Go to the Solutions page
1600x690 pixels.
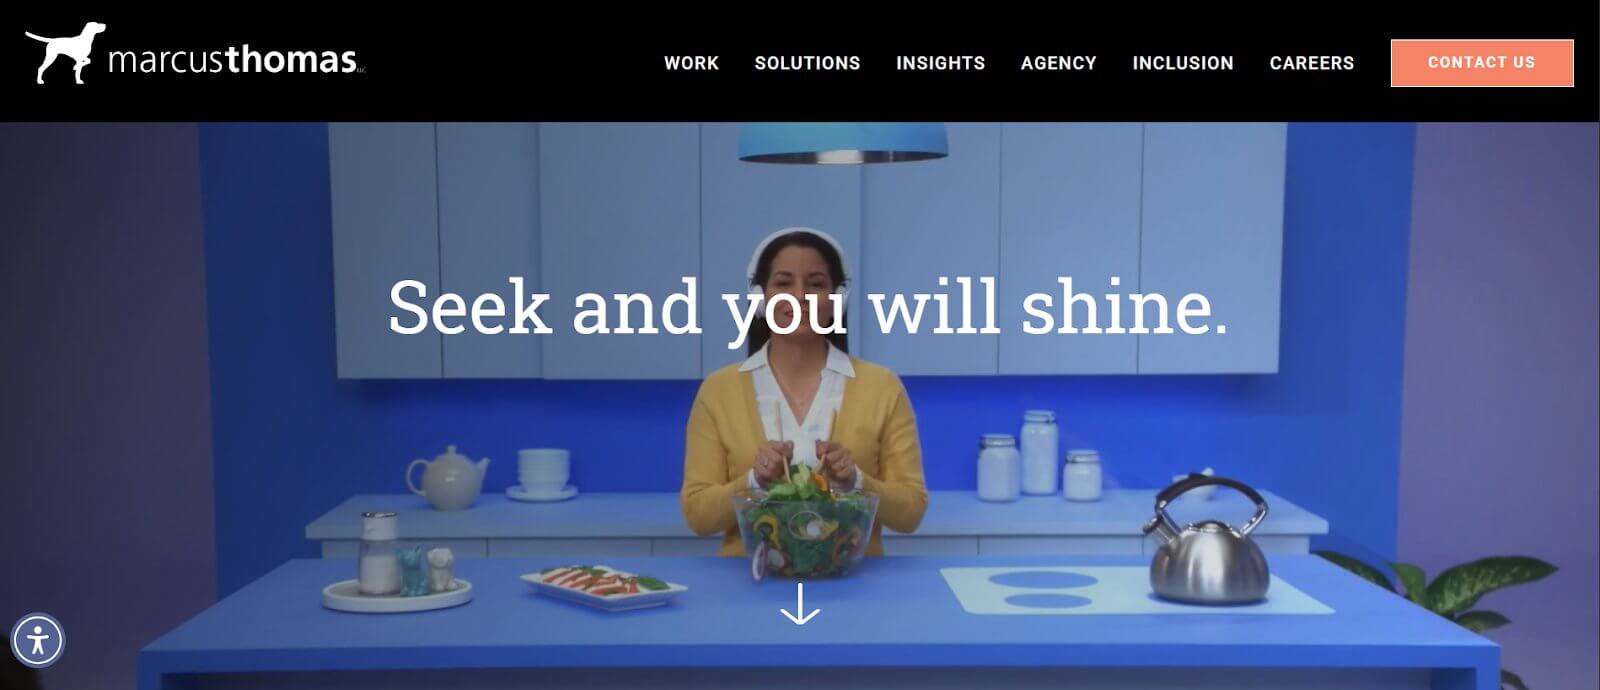tap(808, 63)
